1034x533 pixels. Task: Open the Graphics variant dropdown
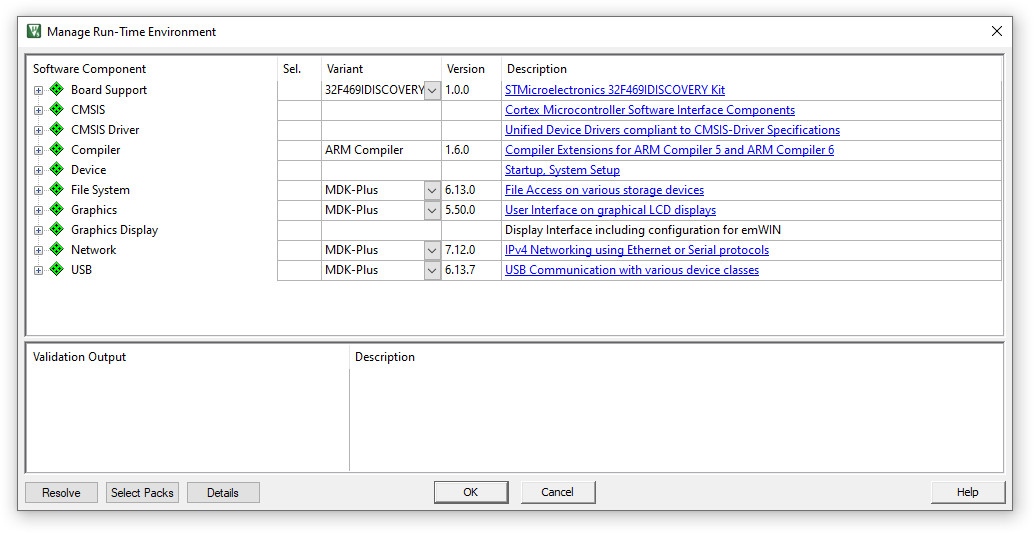[433, 210]
